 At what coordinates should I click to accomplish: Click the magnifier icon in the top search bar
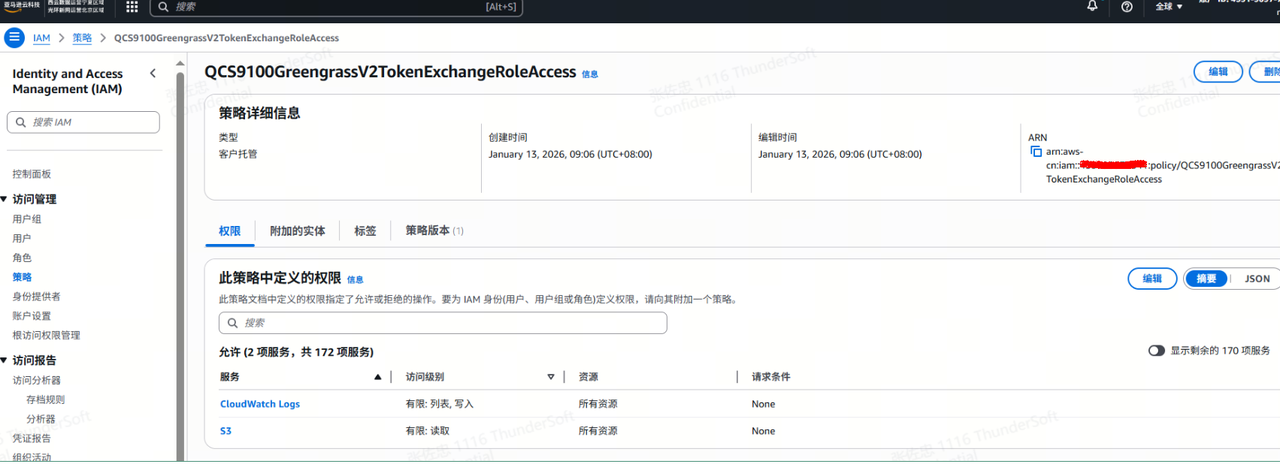(163, 7)
